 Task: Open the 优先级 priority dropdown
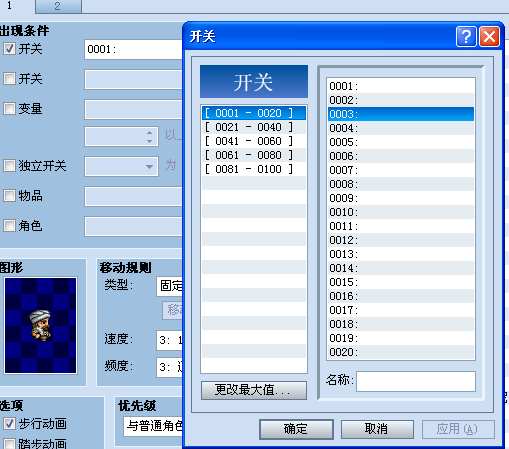pos(153,426)
